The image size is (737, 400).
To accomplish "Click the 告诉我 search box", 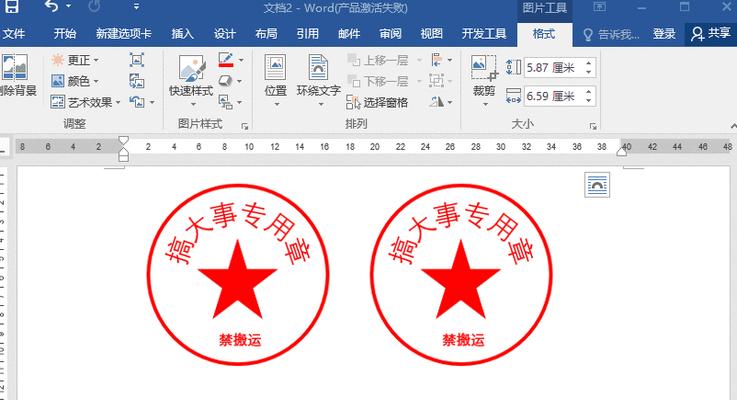I will coord(611,34).
